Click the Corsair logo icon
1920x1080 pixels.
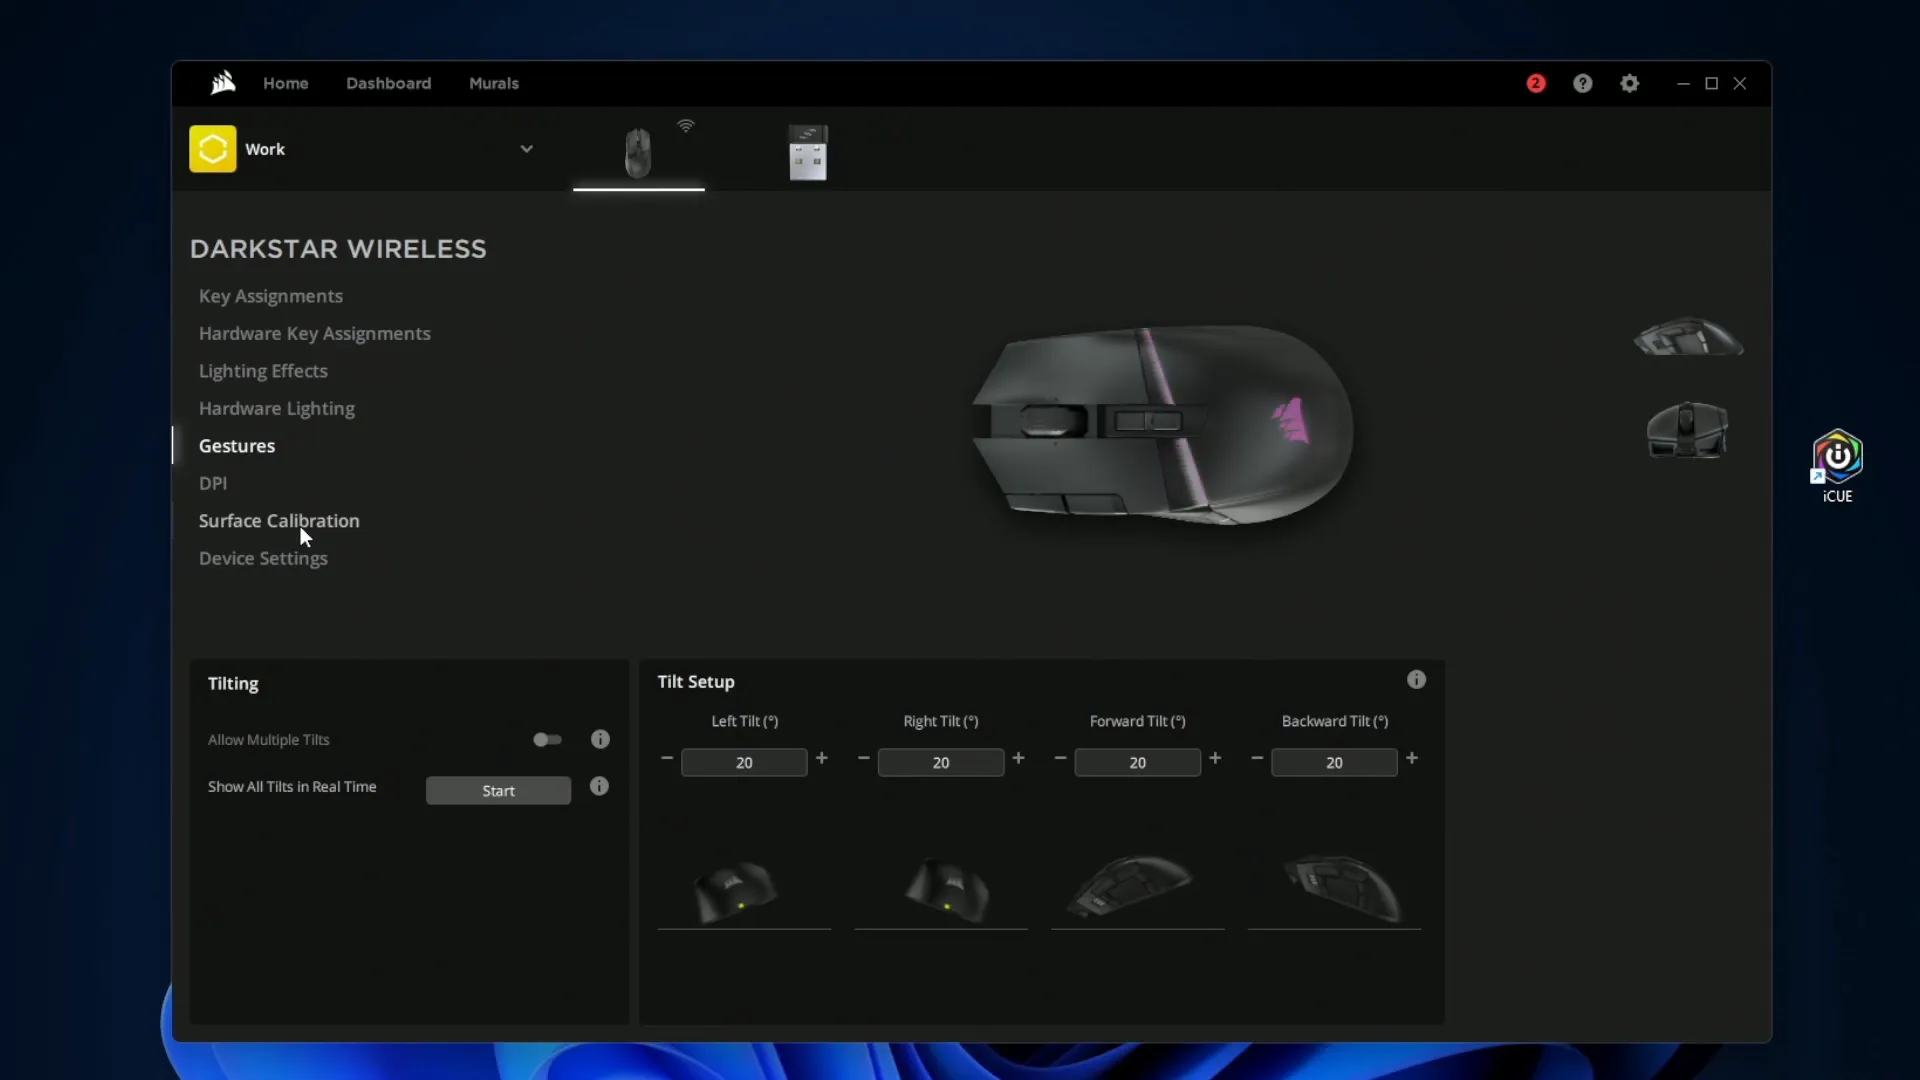tap(222, 83)
